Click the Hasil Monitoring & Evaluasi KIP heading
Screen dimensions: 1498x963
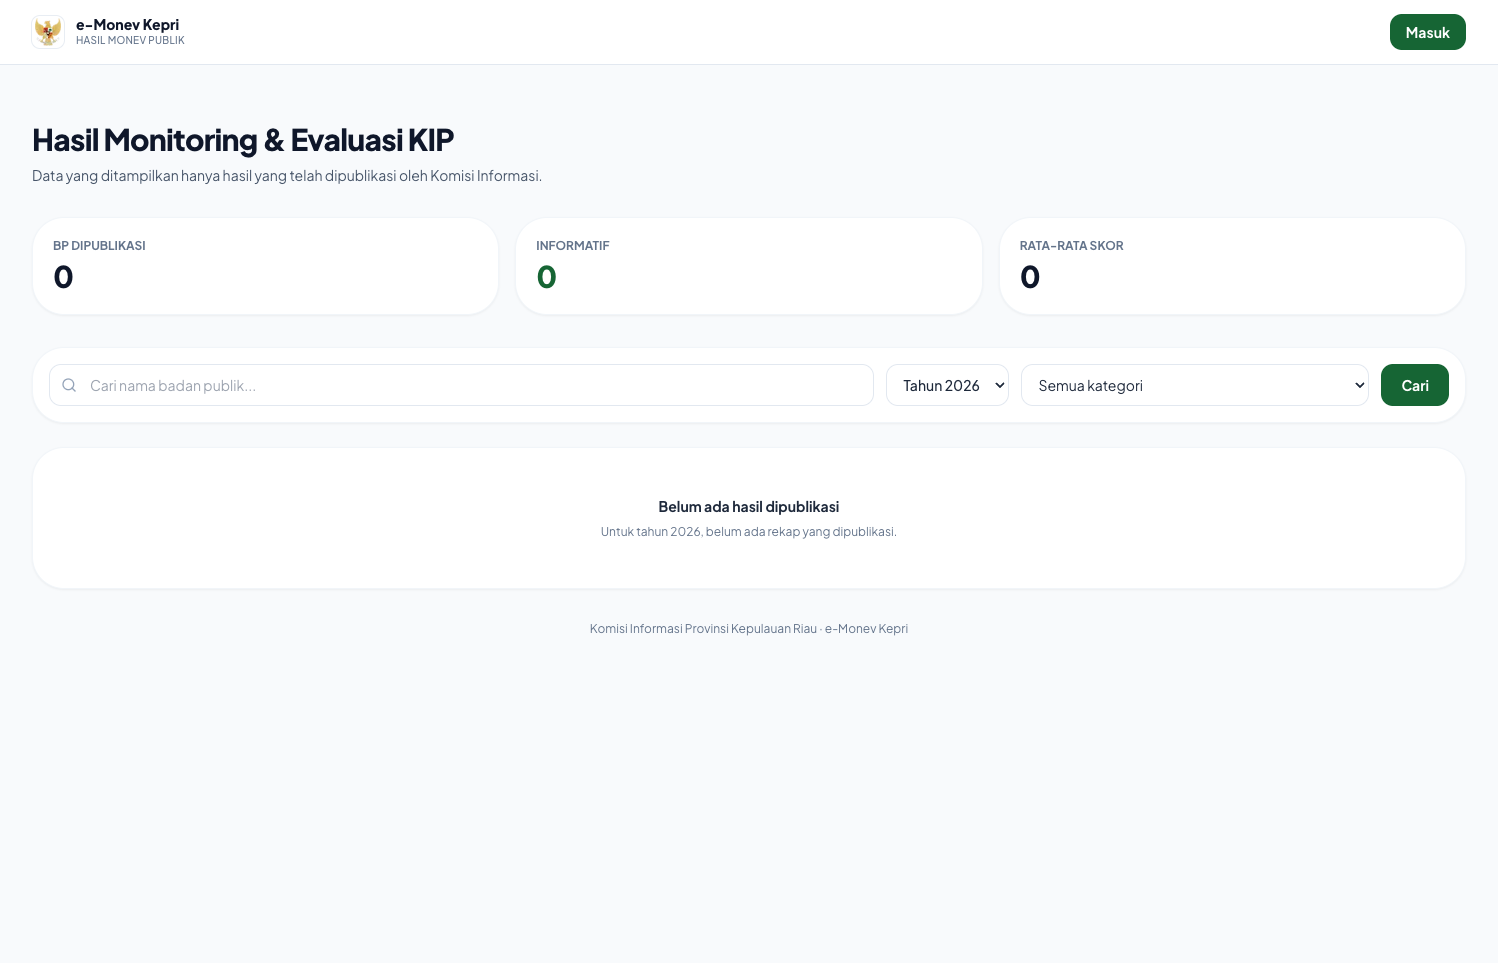243,140
